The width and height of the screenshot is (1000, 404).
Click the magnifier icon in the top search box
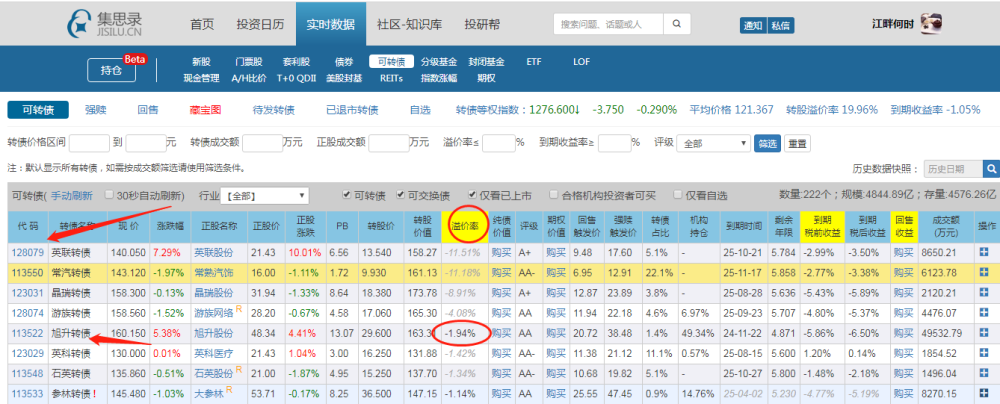(x=676, y=25)
